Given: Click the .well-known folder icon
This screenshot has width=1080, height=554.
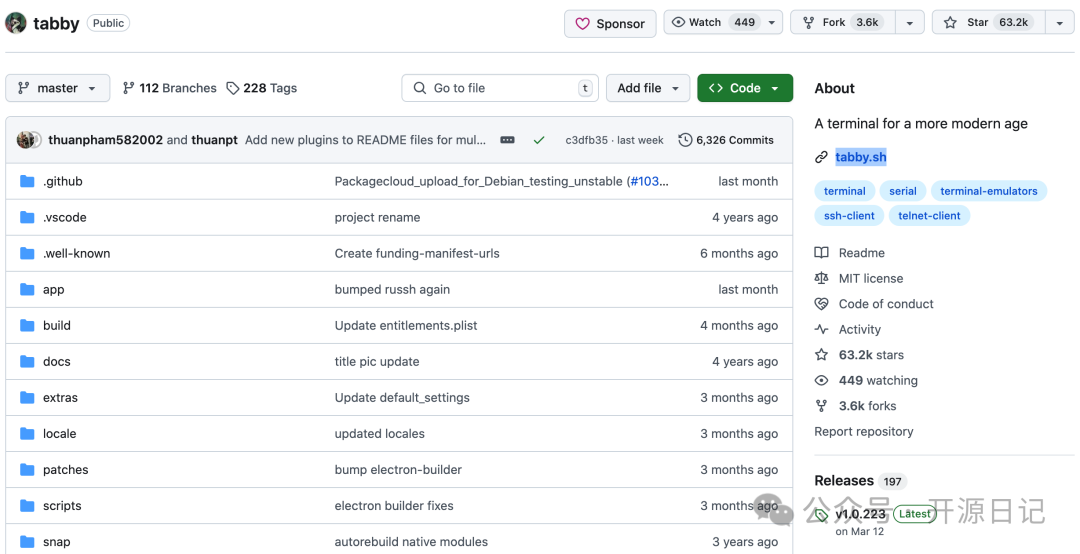Looking at the screenshot, I should click(x=28, y=254).
